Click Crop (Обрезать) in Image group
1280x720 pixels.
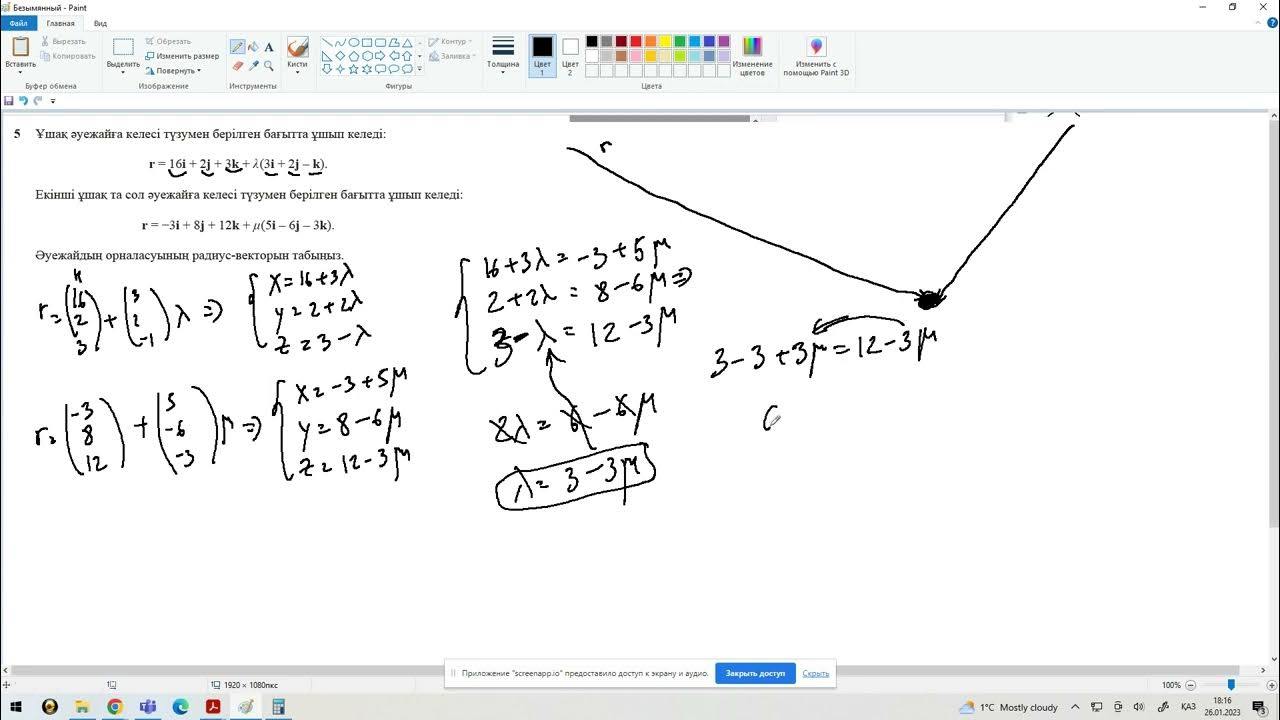click(168, 42)
